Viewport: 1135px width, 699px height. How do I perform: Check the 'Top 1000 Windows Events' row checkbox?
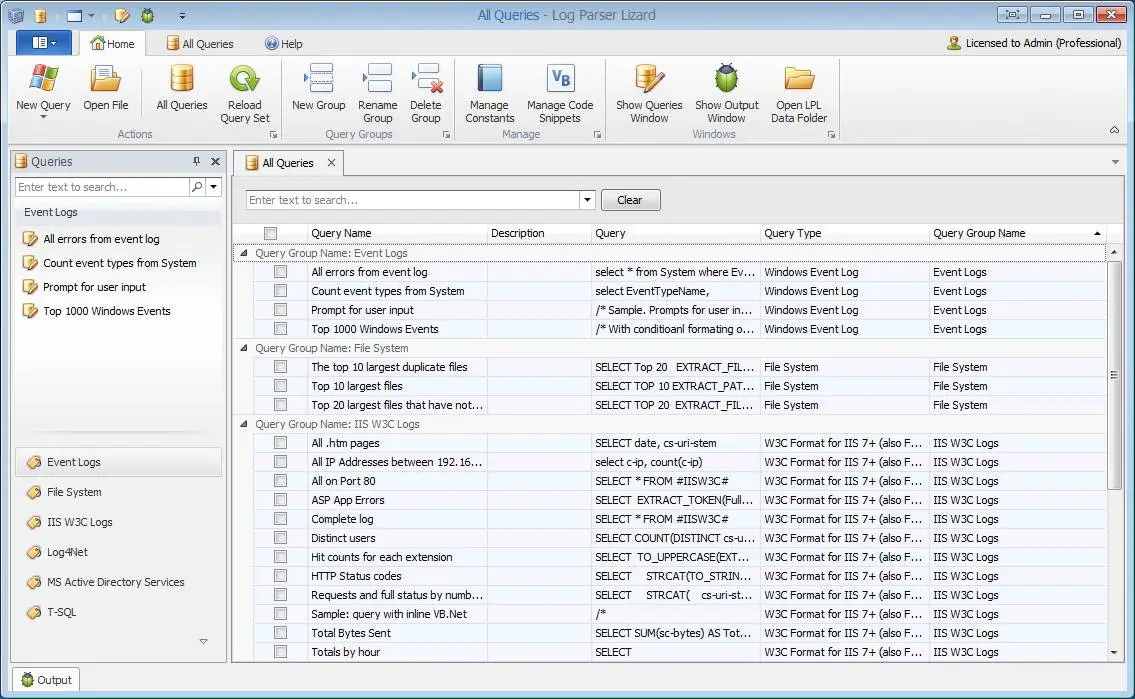pyautogui.click(x=280, y=329)
